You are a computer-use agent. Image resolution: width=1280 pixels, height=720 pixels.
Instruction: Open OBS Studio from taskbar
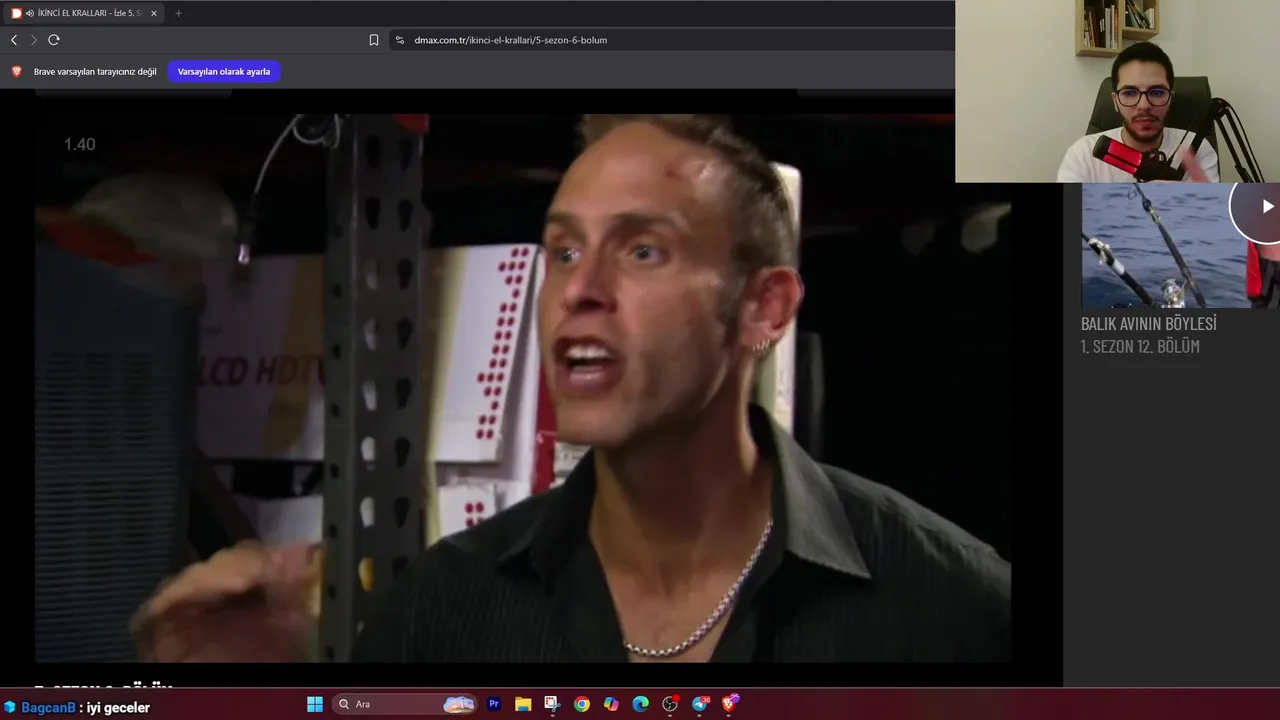click(x=670, y=704)
